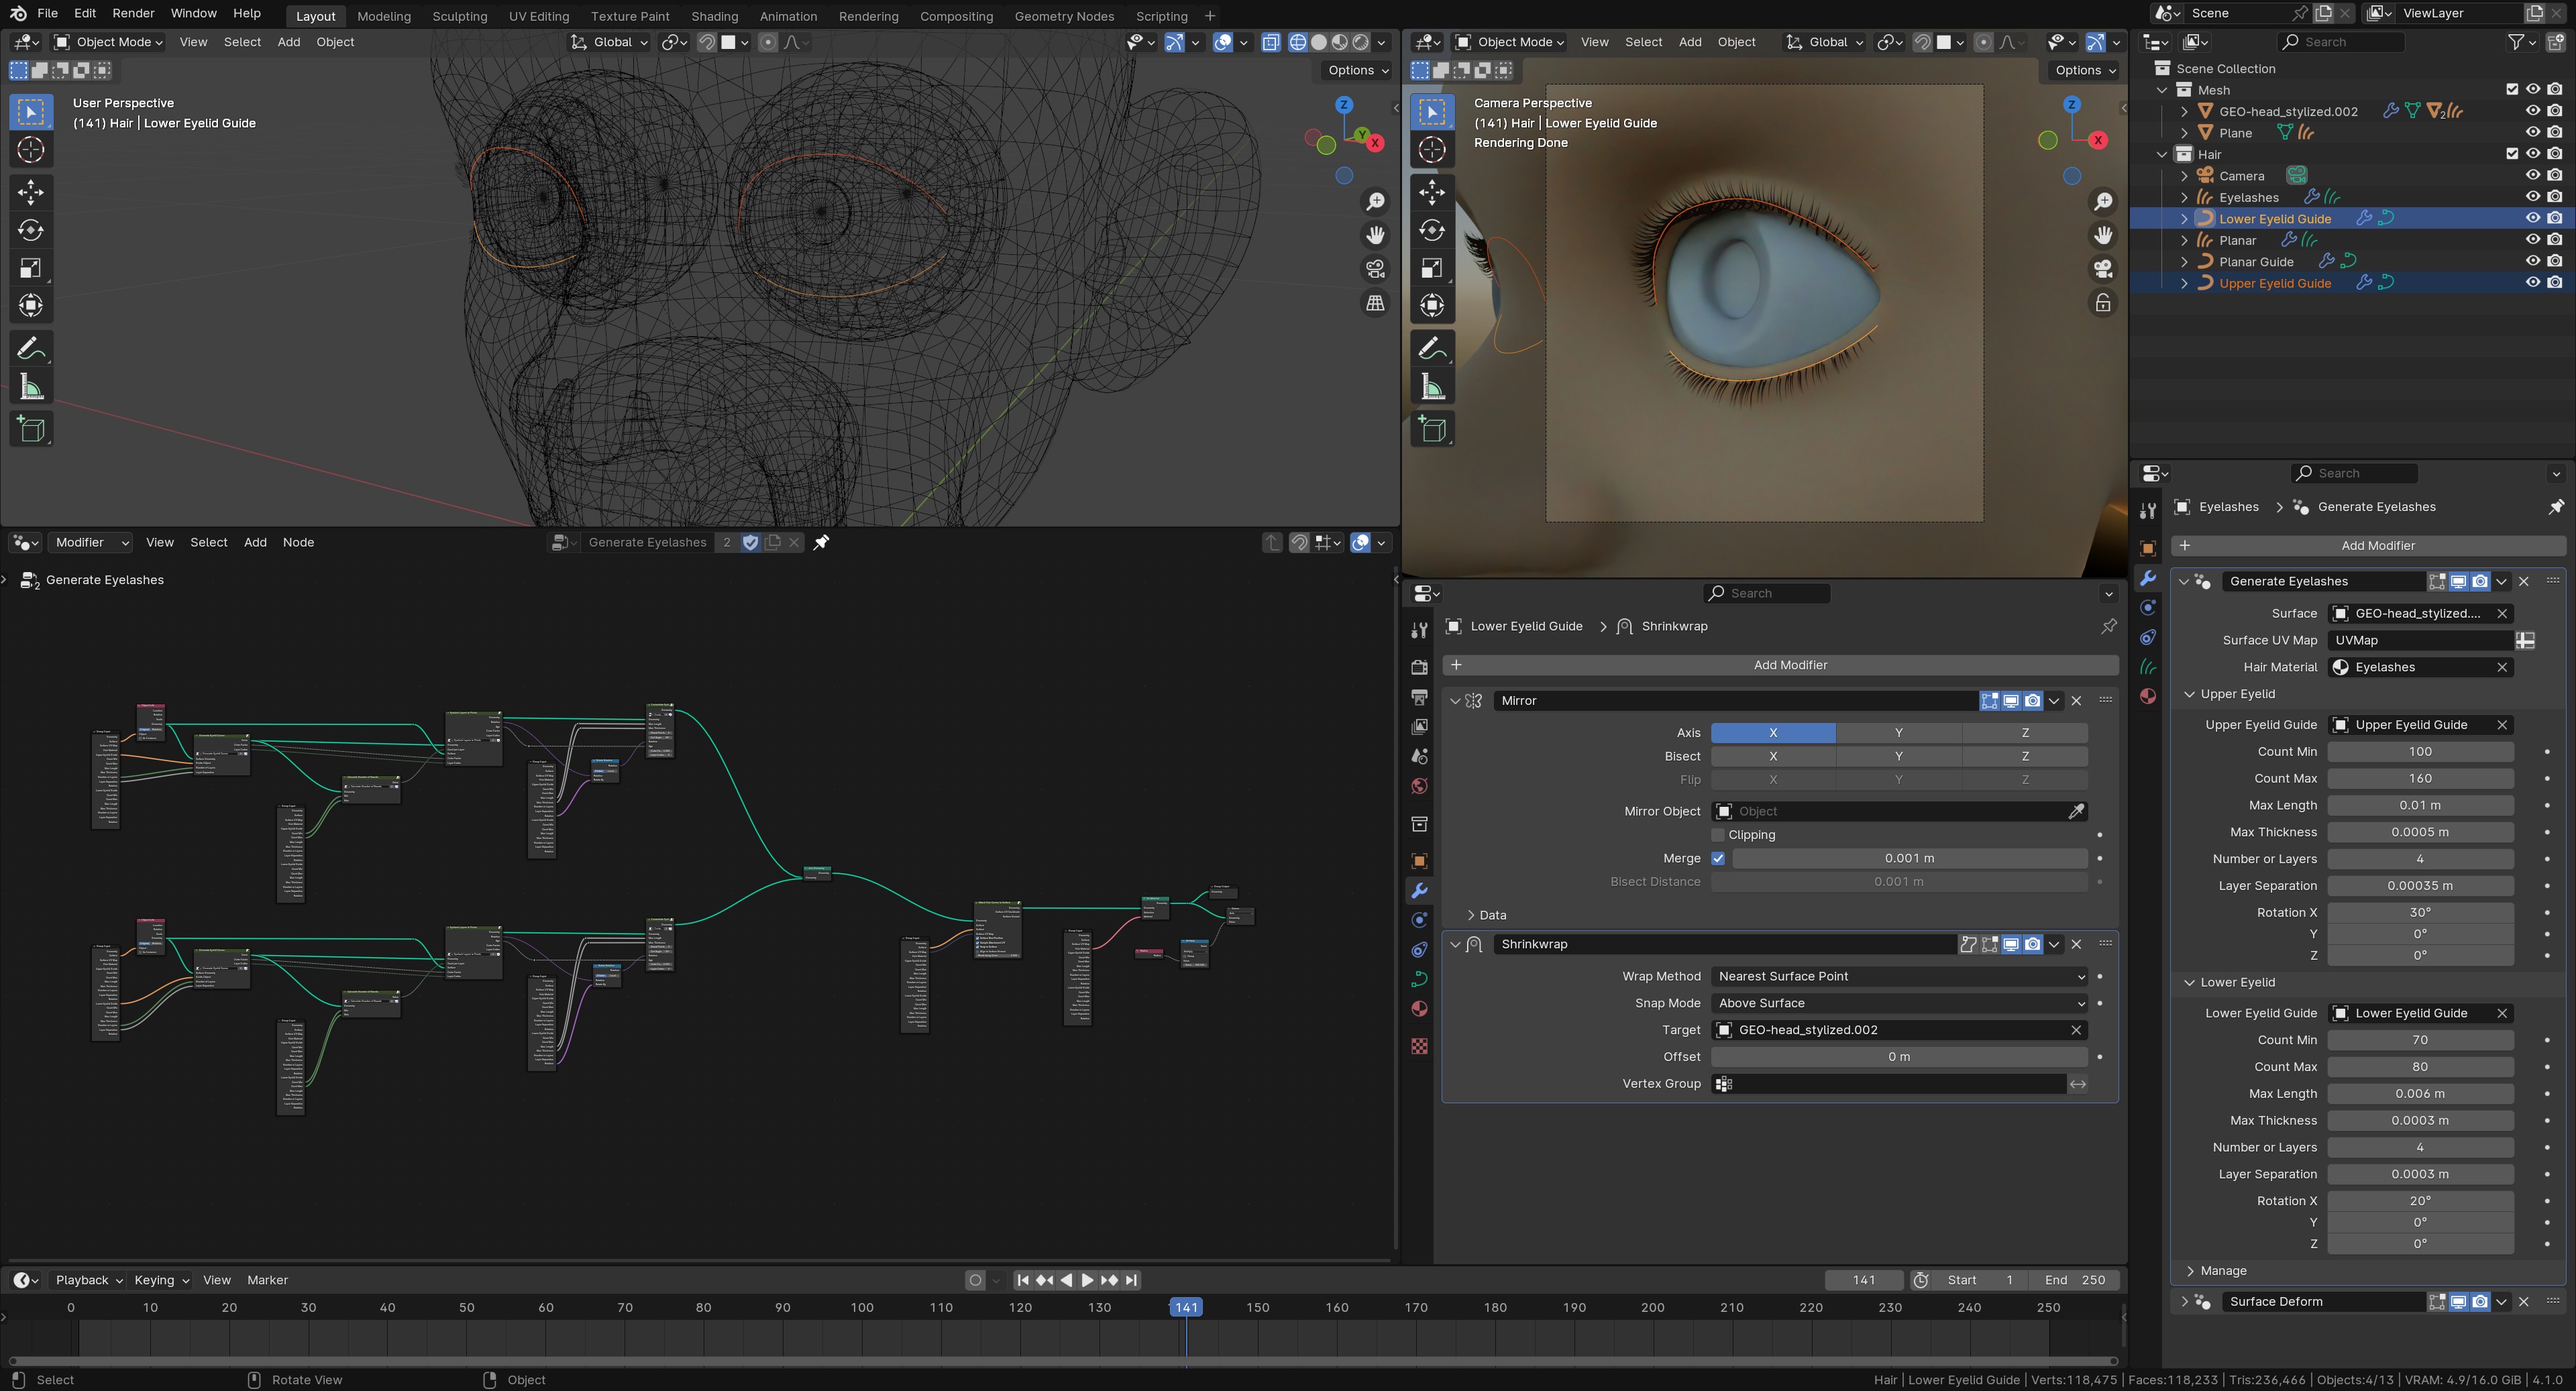The width and height of the screenshot is (2576, 1391).
Task: Click Add Modifier in Eyelashes properties
Action: [2368, 545]
